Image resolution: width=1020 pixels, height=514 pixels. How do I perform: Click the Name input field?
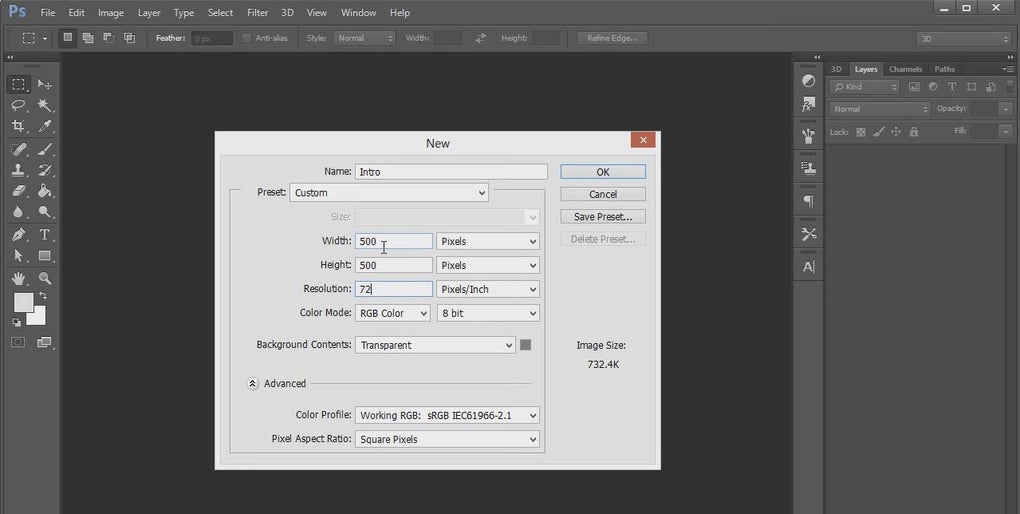(451, 172)
